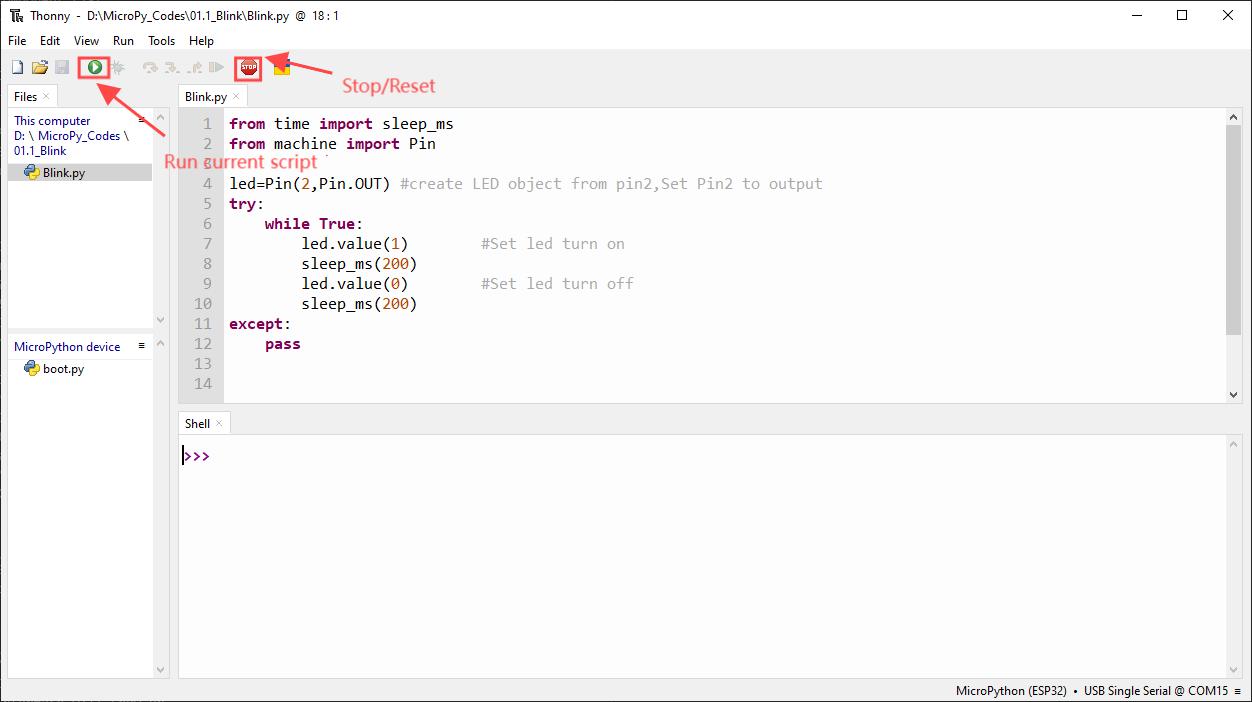The image size is (1252, 702).
Task: Run current script with the green play icon
Action: point(94,68)
